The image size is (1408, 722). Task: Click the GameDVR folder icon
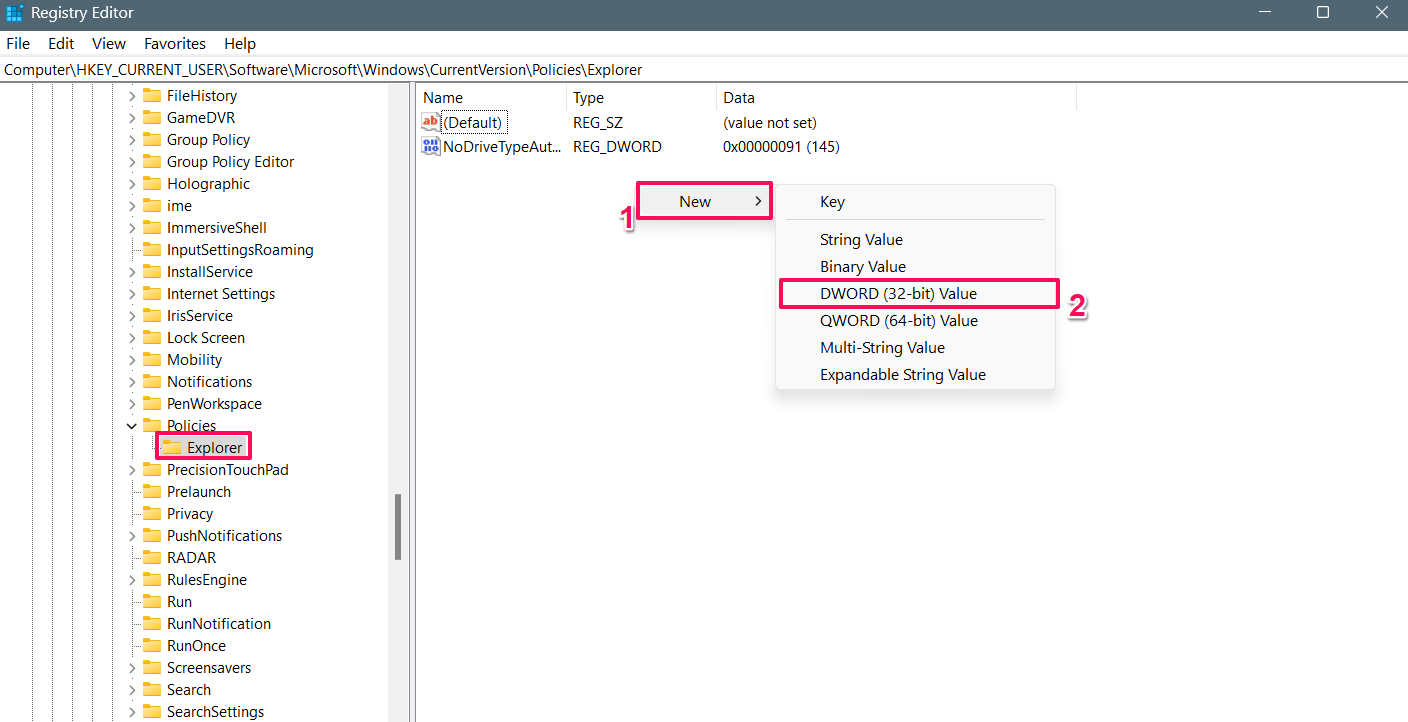coord(152,118)
